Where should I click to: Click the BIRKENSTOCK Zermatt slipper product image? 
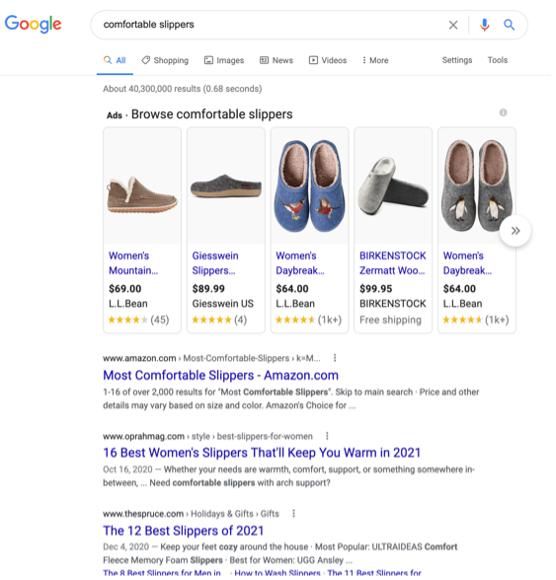[393, 186]
